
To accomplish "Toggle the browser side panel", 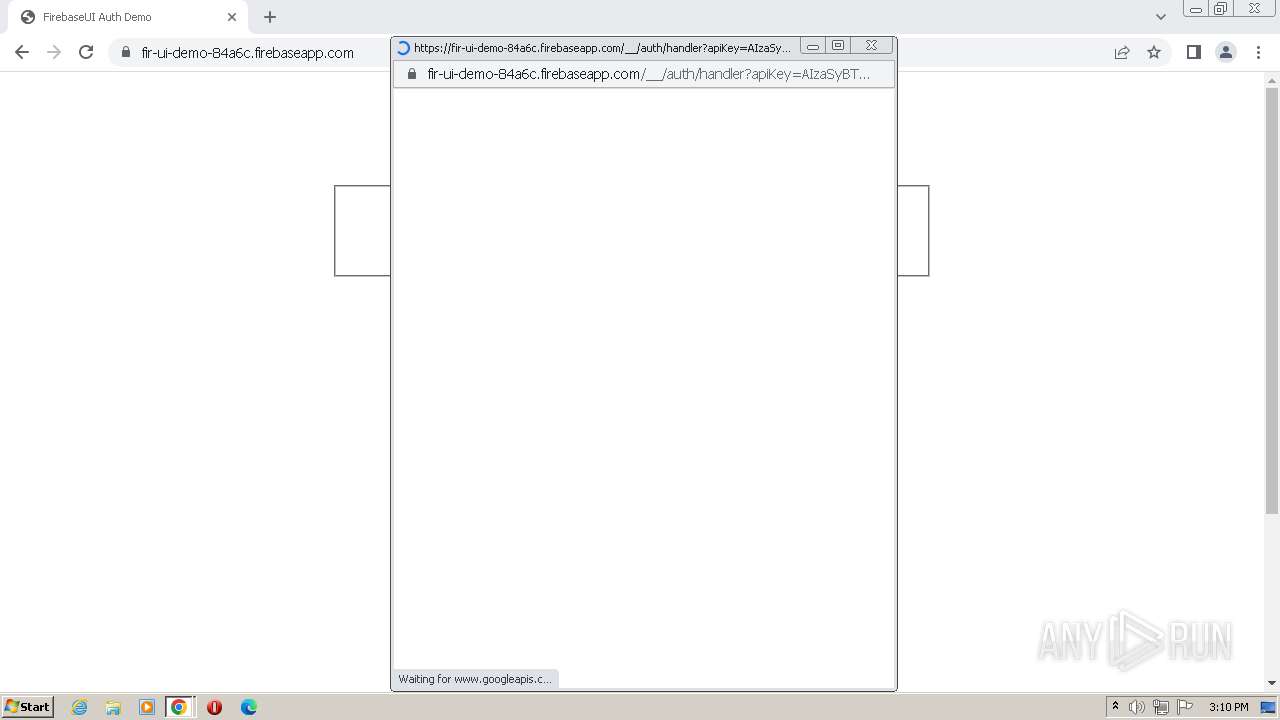I will pyautogui.click(x=1193, y=52).
